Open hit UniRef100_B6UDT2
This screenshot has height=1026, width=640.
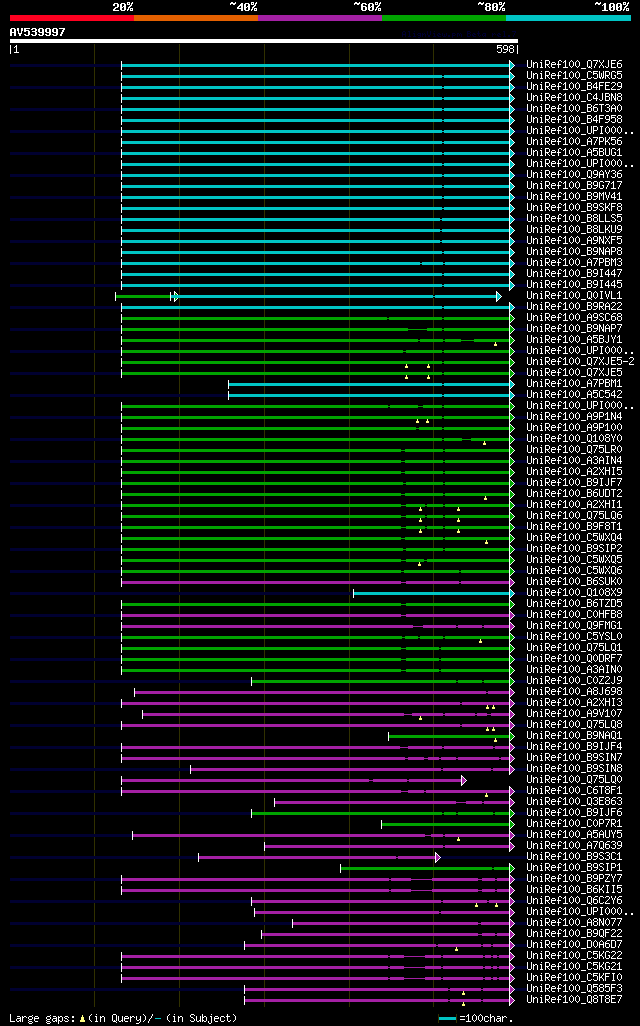(575, 494)
